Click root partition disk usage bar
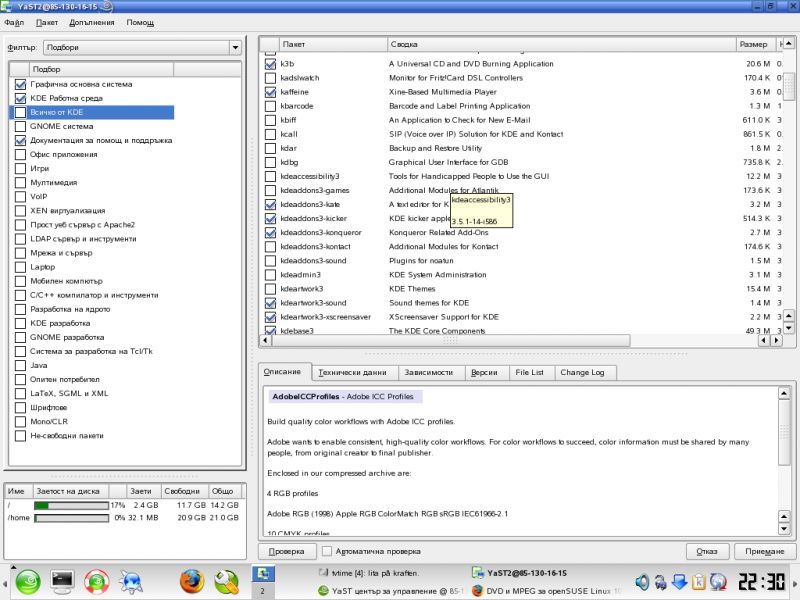The height and width of the screenshot is (600, 800). pyautogui.click(x=71, y=505)
